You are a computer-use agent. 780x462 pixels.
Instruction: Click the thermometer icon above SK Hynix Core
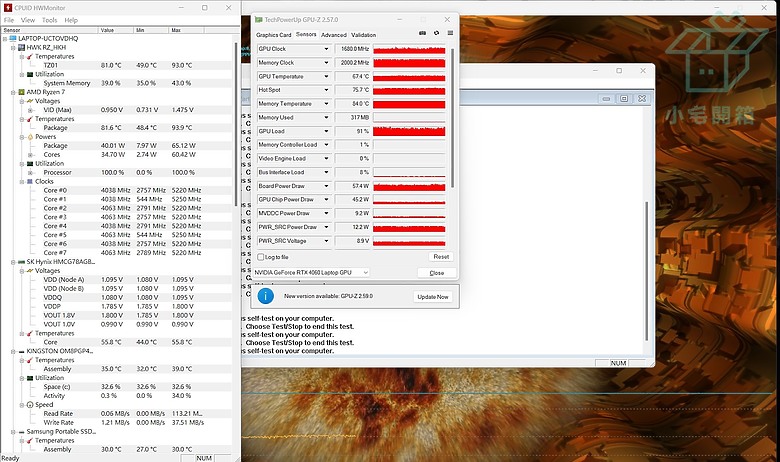(x=30, y=333)
